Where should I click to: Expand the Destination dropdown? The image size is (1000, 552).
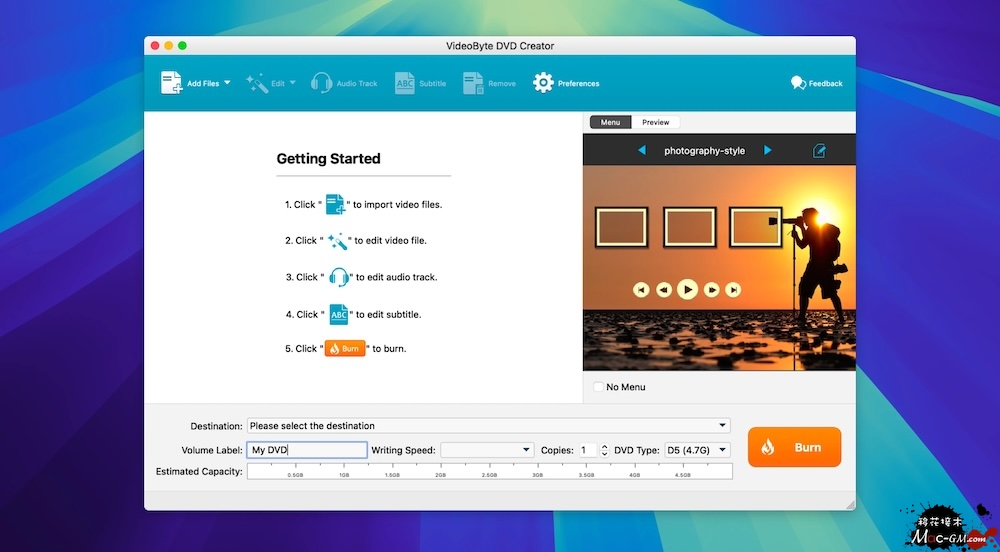pos(722,426)
